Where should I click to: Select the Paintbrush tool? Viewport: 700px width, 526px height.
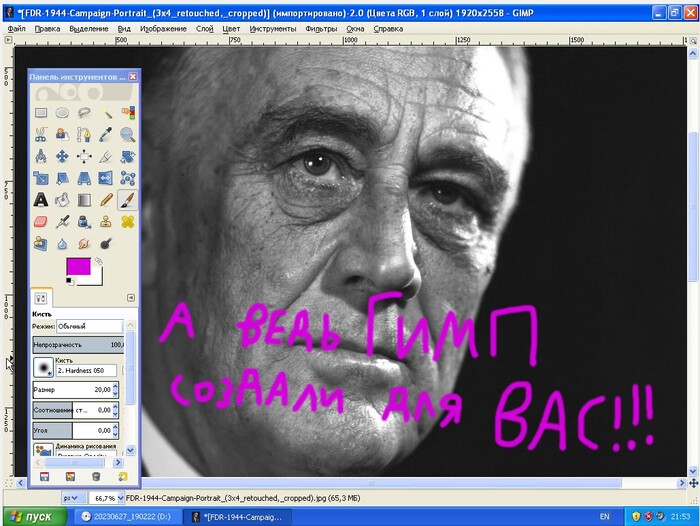point(128,200)
